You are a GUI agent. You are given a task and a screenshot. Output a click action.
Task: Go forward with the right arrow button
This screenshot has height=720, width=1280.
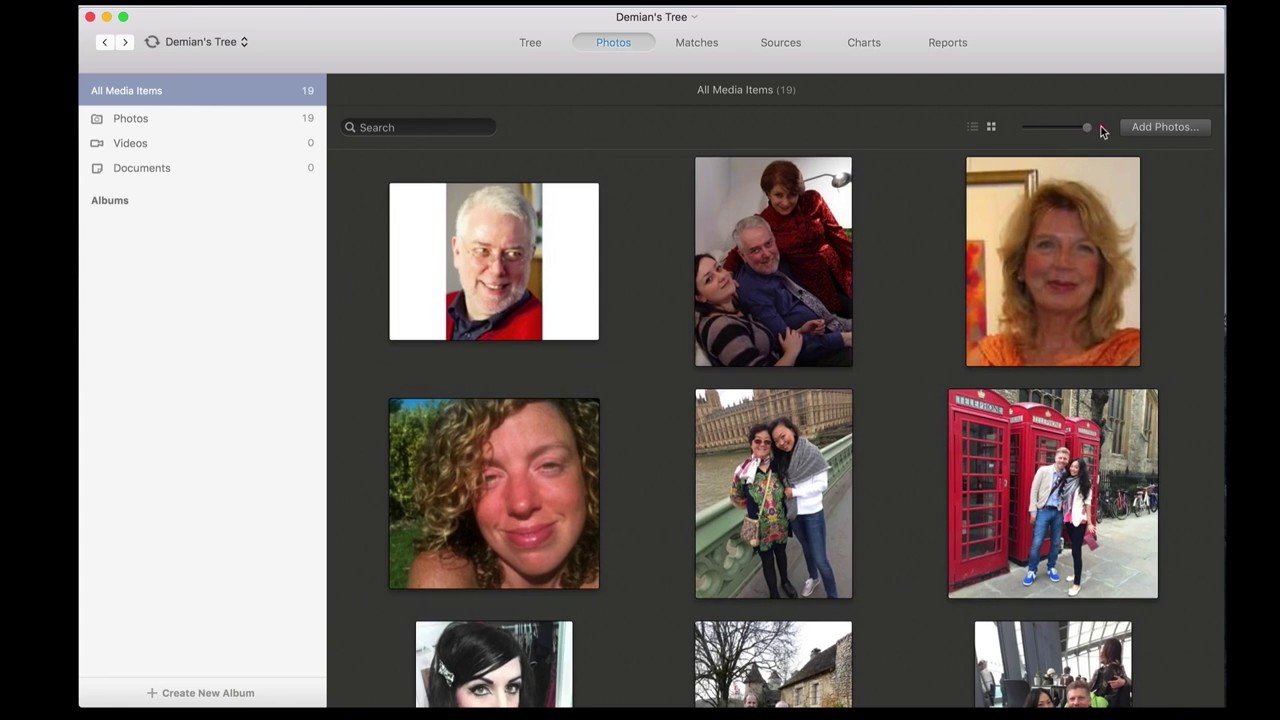click(125, 42)
